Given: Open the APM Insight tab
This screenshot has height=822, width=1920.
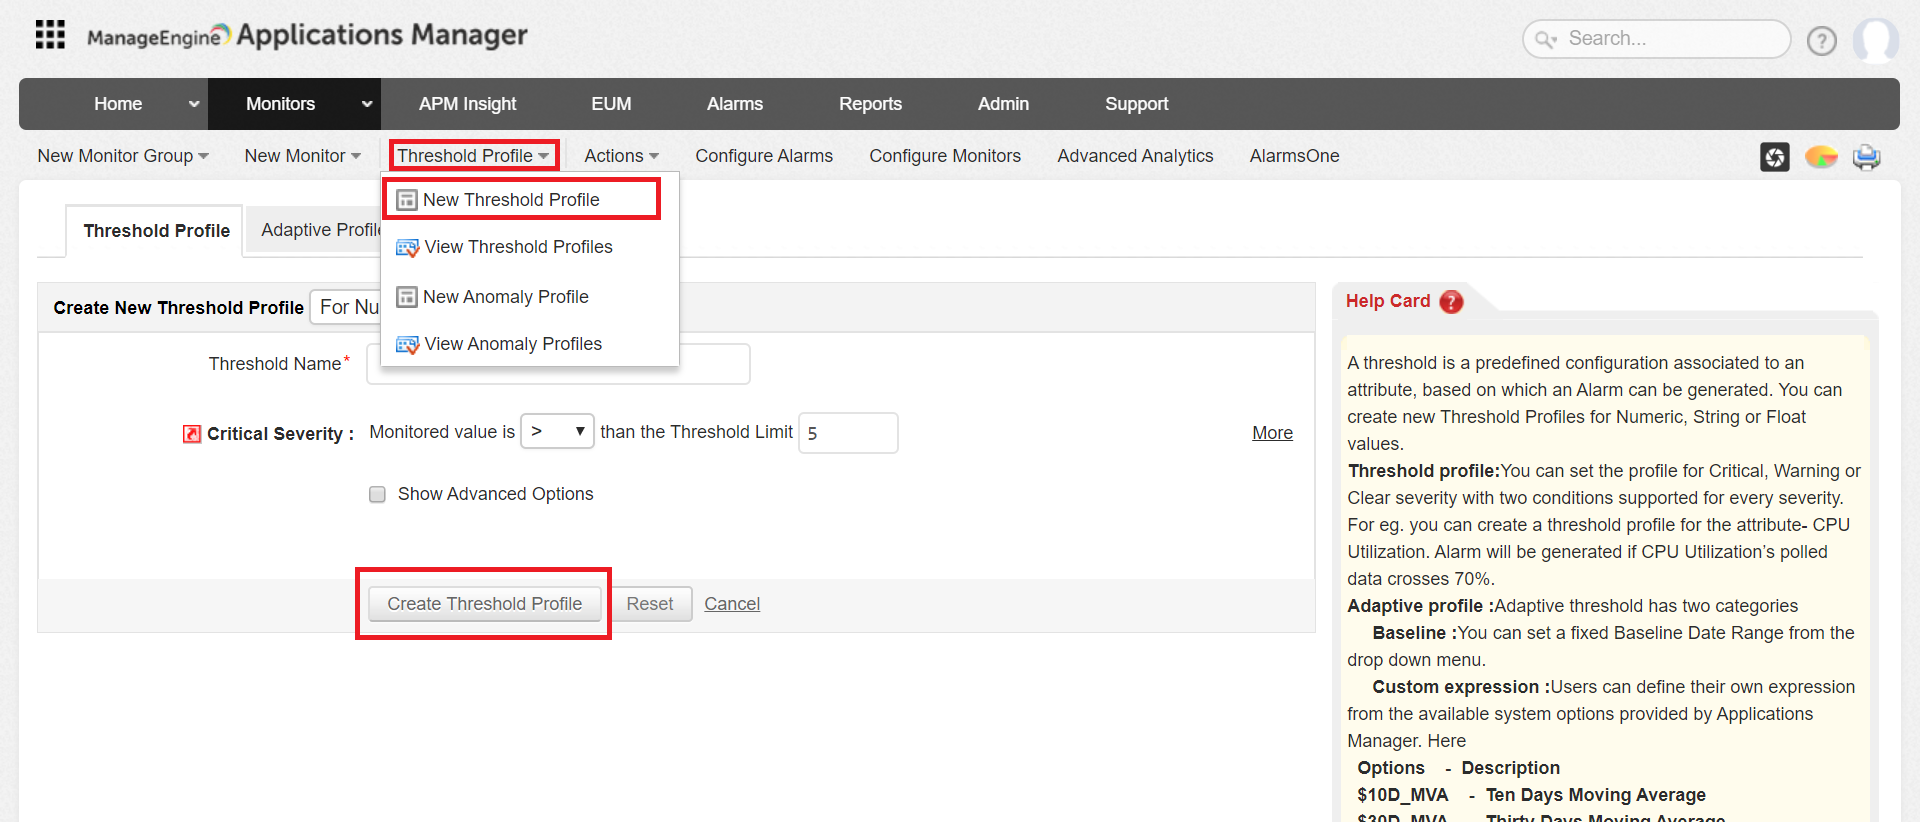Looking at the screenshot, I should (468, 104).
